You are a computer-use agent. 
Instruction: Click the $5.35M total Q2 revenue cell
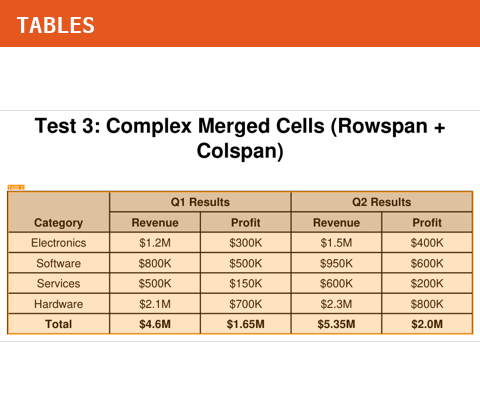336,324
